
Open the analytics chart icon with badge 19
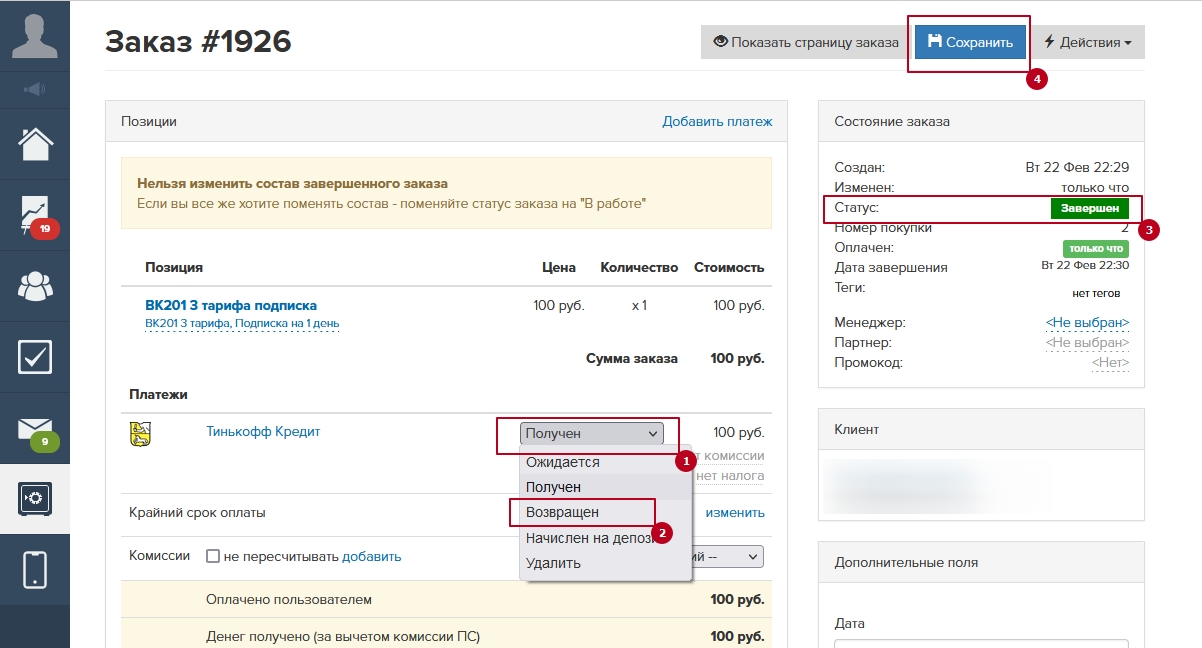[34, 214]
